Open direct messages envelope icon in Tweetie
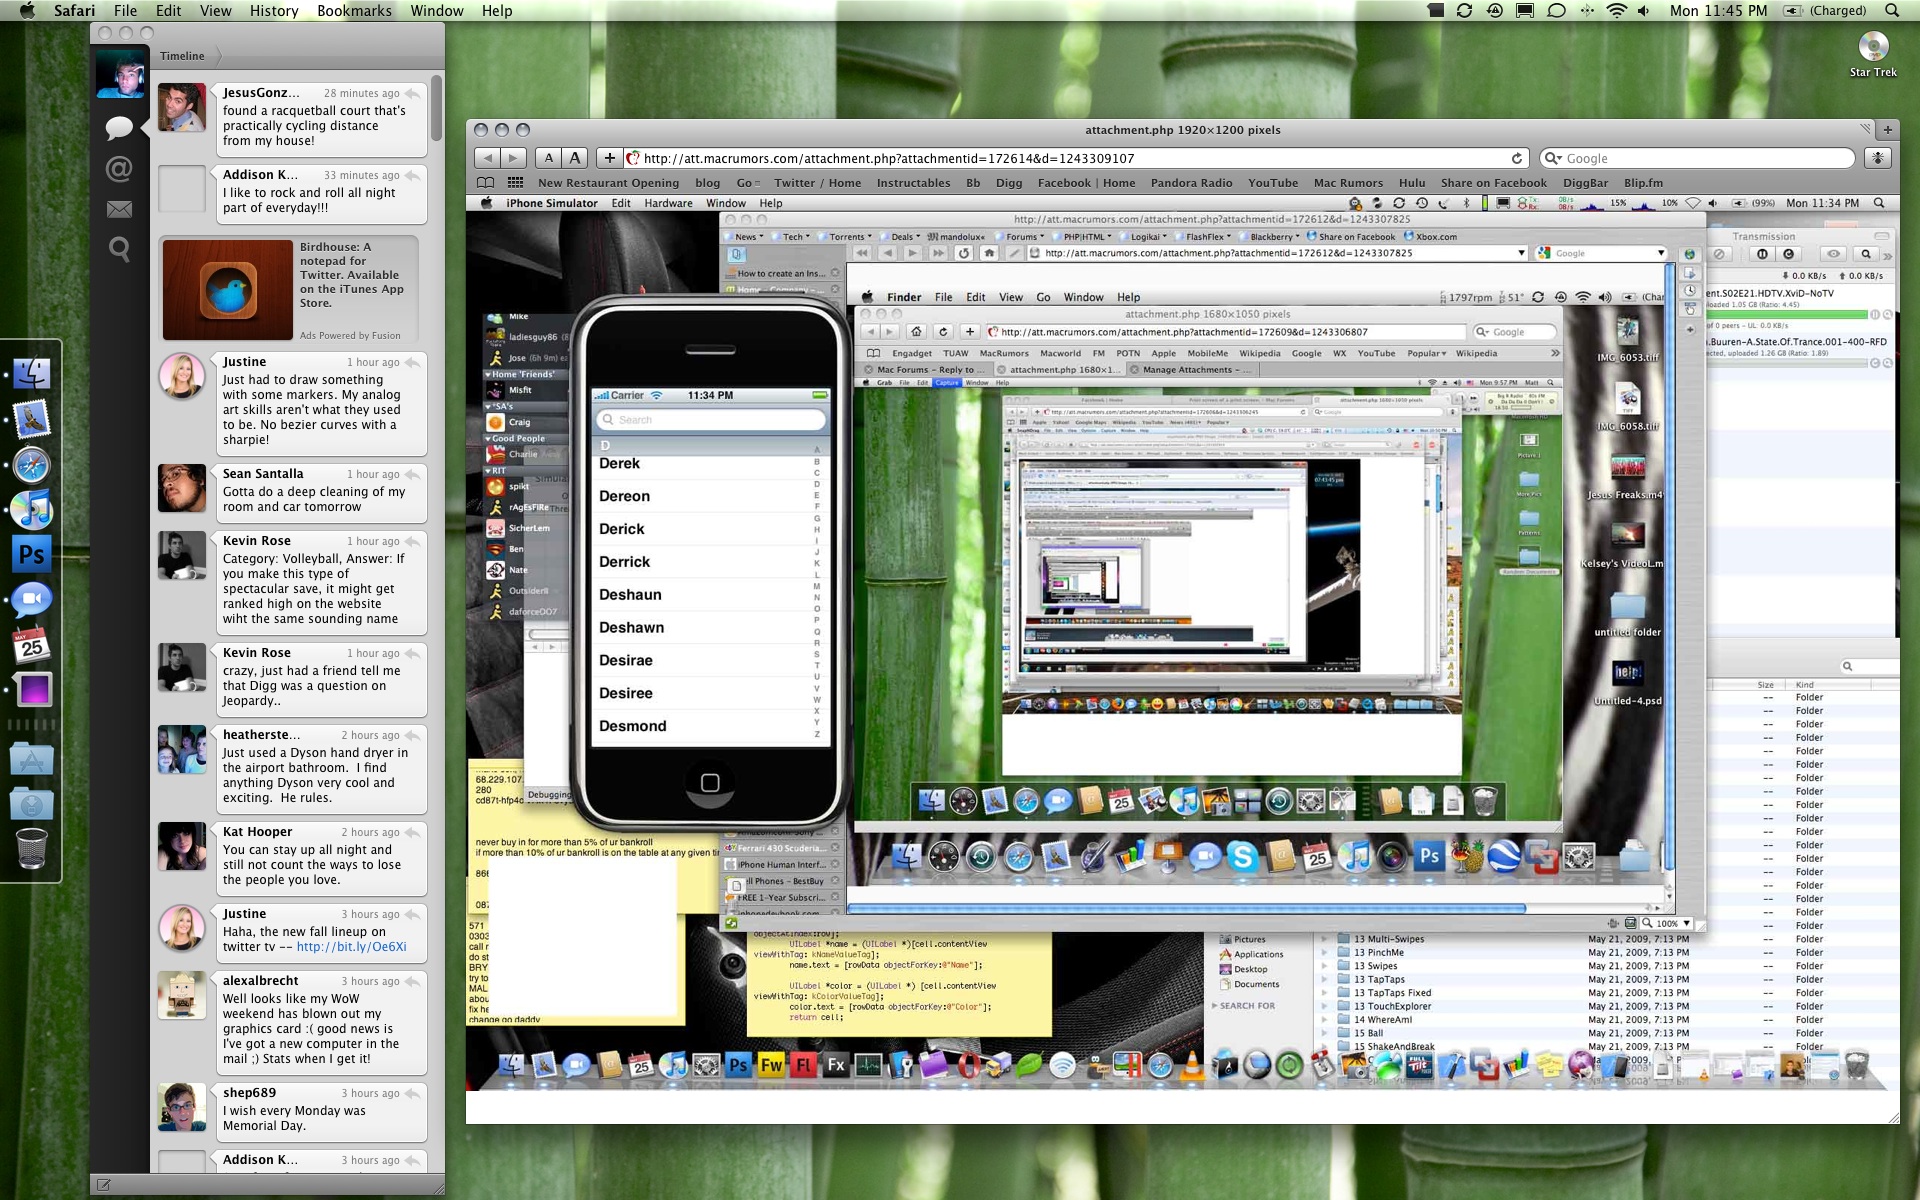 pyautogui.click(x=119, y=209)
